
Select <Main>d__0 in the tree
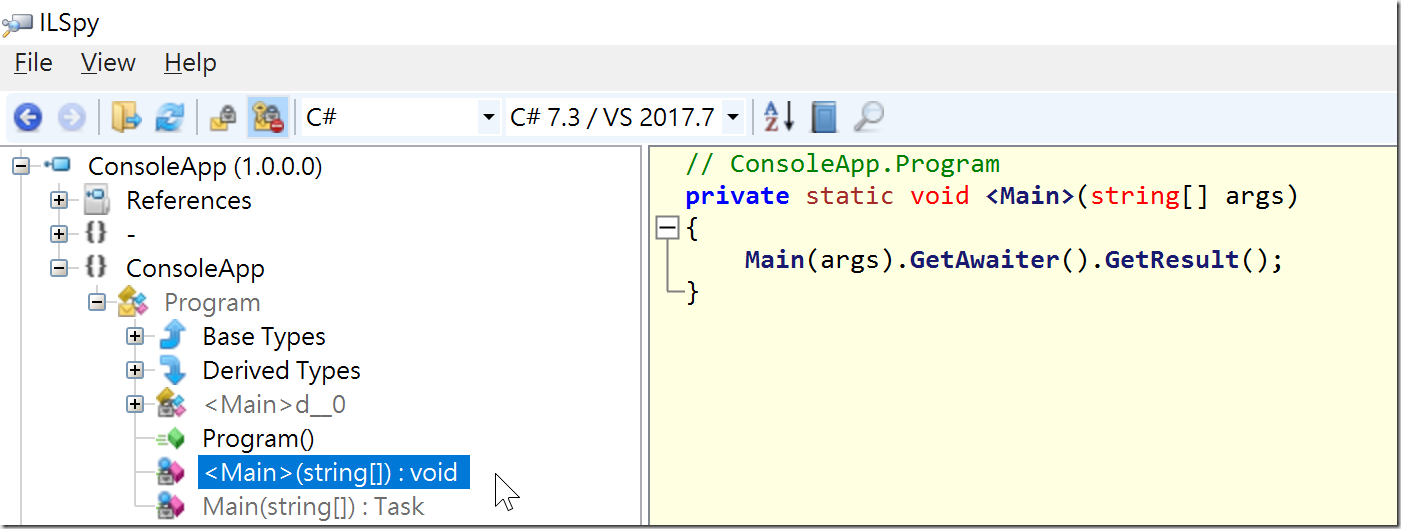pyautogui.click(x=274, y=405)
